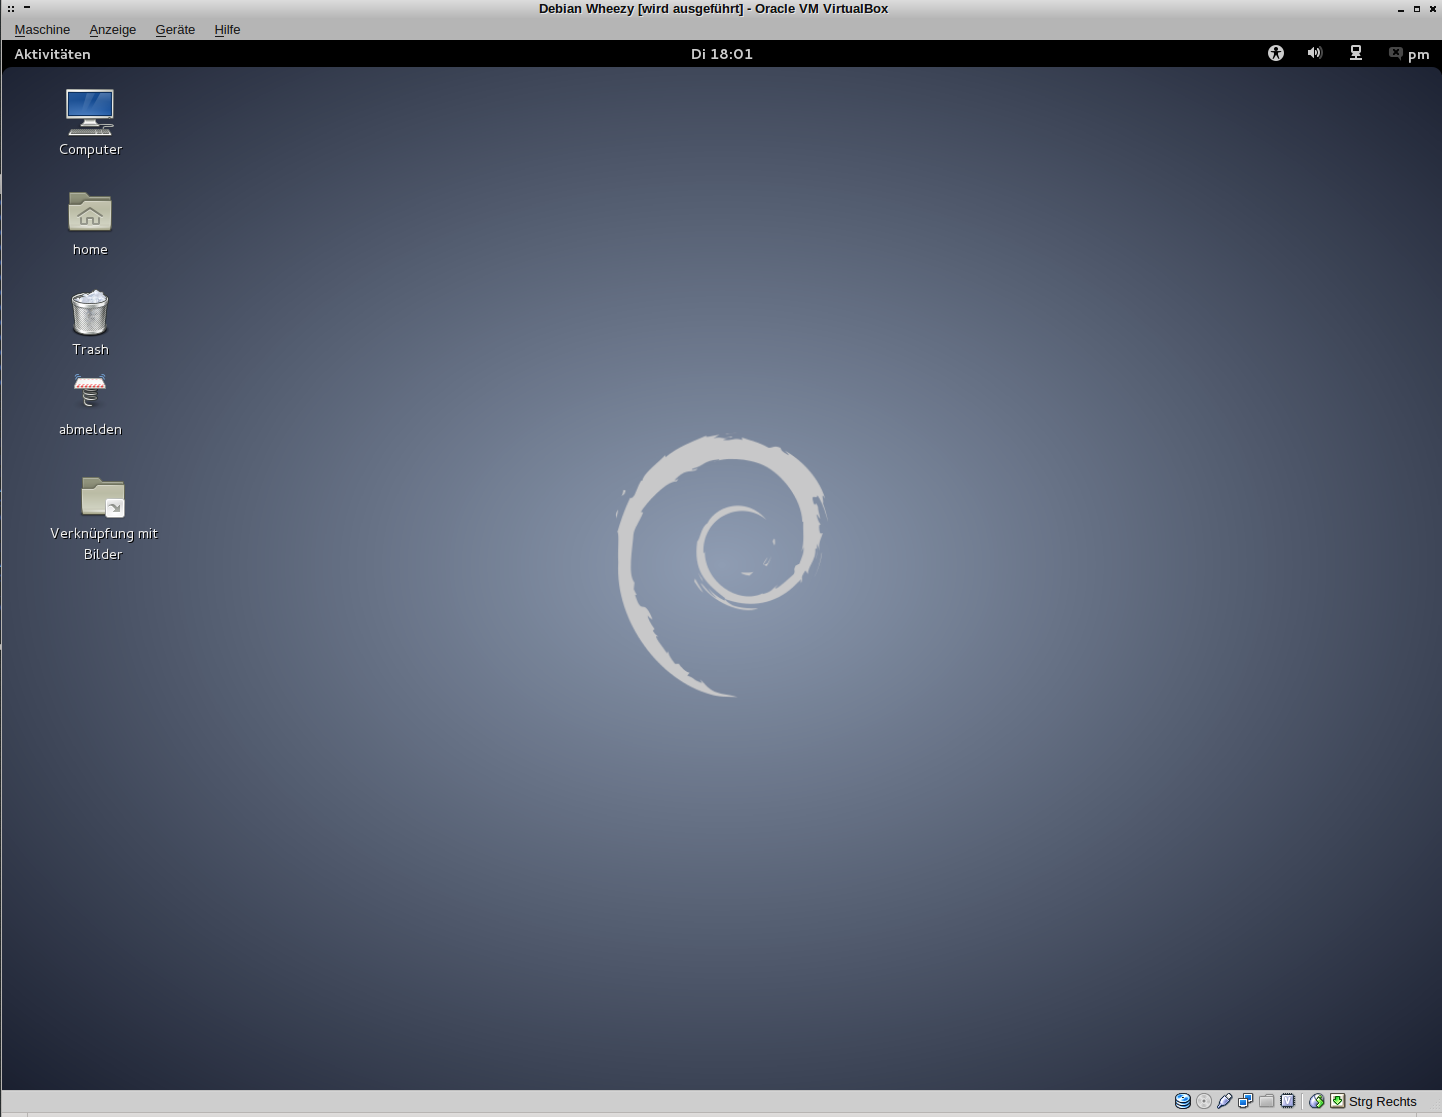Click the Strg Rechts host key label

click(1383, 1102)
